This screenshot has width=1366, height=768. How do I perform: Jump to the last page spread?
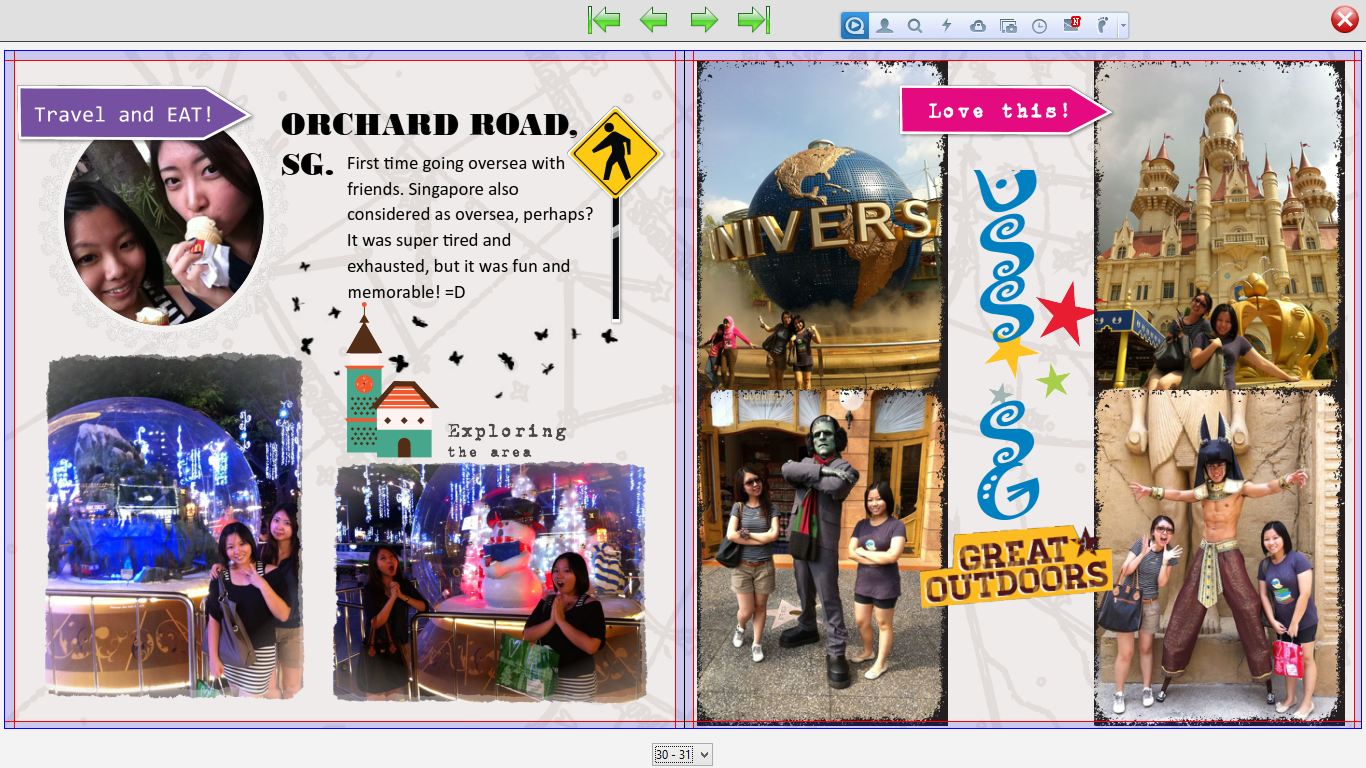click(x=754, y=19)
